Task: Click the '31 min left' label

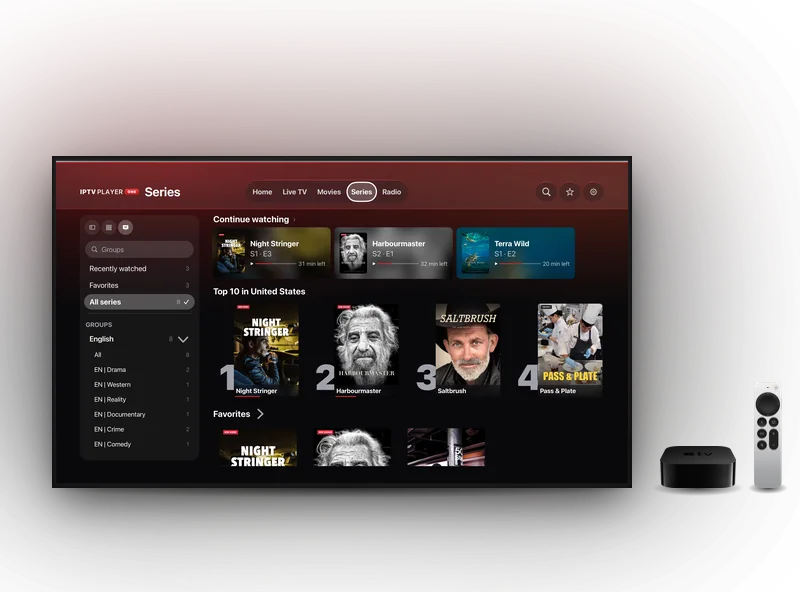Action: (x=312, y=264)
